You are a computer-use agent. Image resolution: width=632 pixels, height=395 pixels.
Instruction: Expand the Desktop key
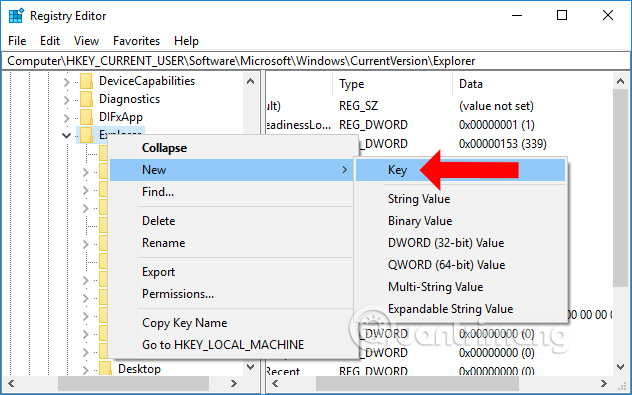pyautogui.click(x=85, y=369)
